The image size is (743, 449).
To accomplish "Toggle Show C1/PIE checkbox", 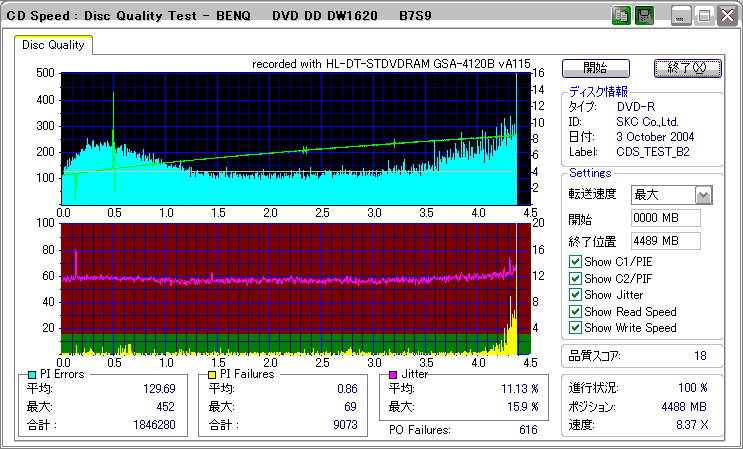I will [575, 262].
